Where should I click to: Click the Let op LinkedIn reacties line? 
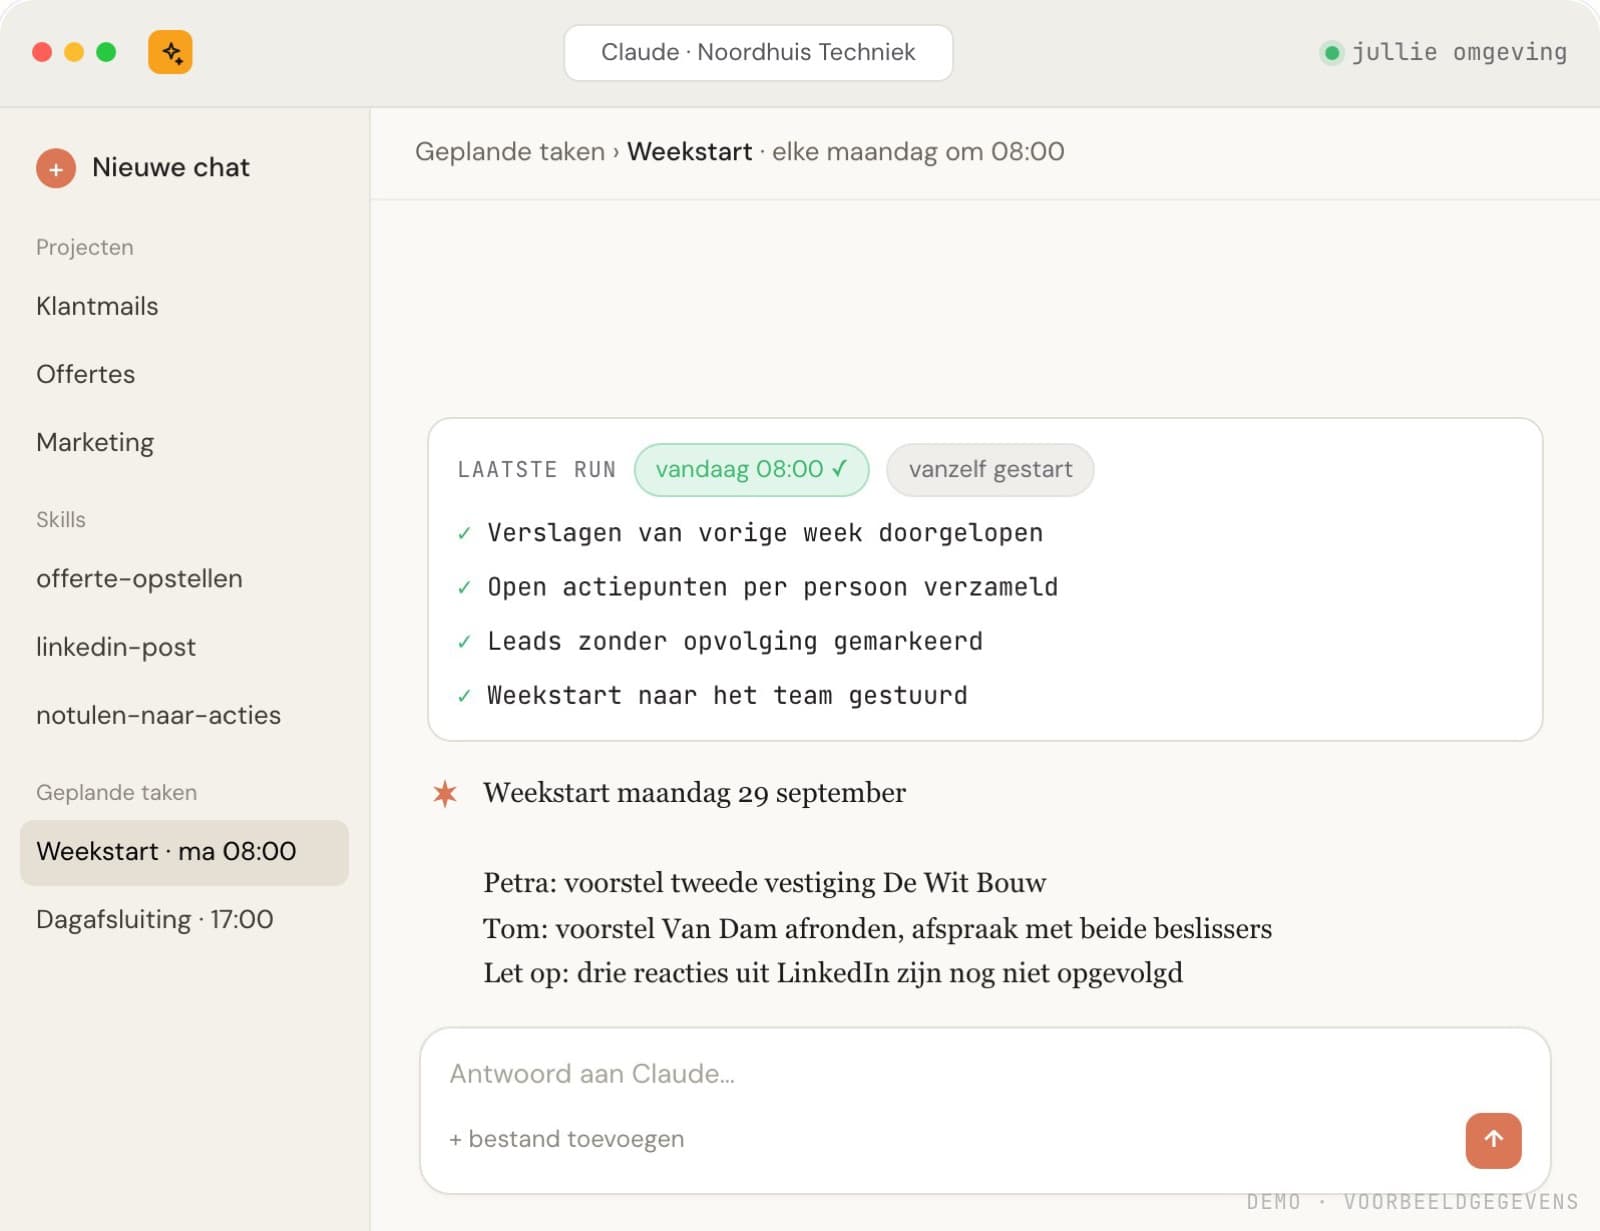[833, 973]
